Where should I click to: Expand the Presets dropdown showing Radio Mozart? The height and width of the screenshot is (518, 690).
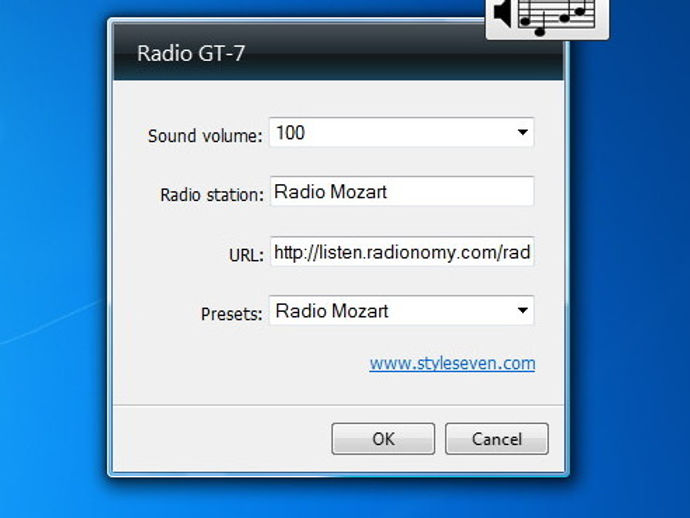coord(401,311)
